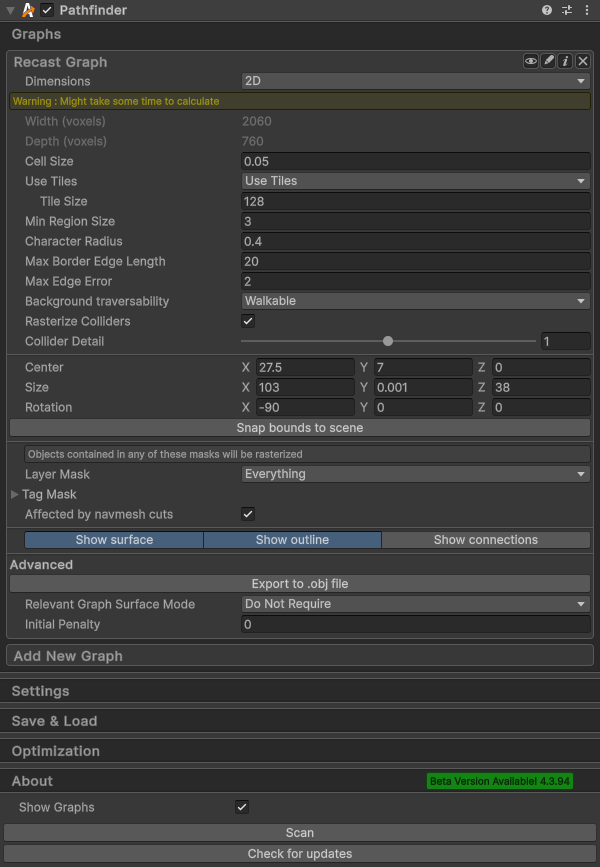Remove Recast Graph with X icon
This screenshot has width=600, height=867.
583,61
